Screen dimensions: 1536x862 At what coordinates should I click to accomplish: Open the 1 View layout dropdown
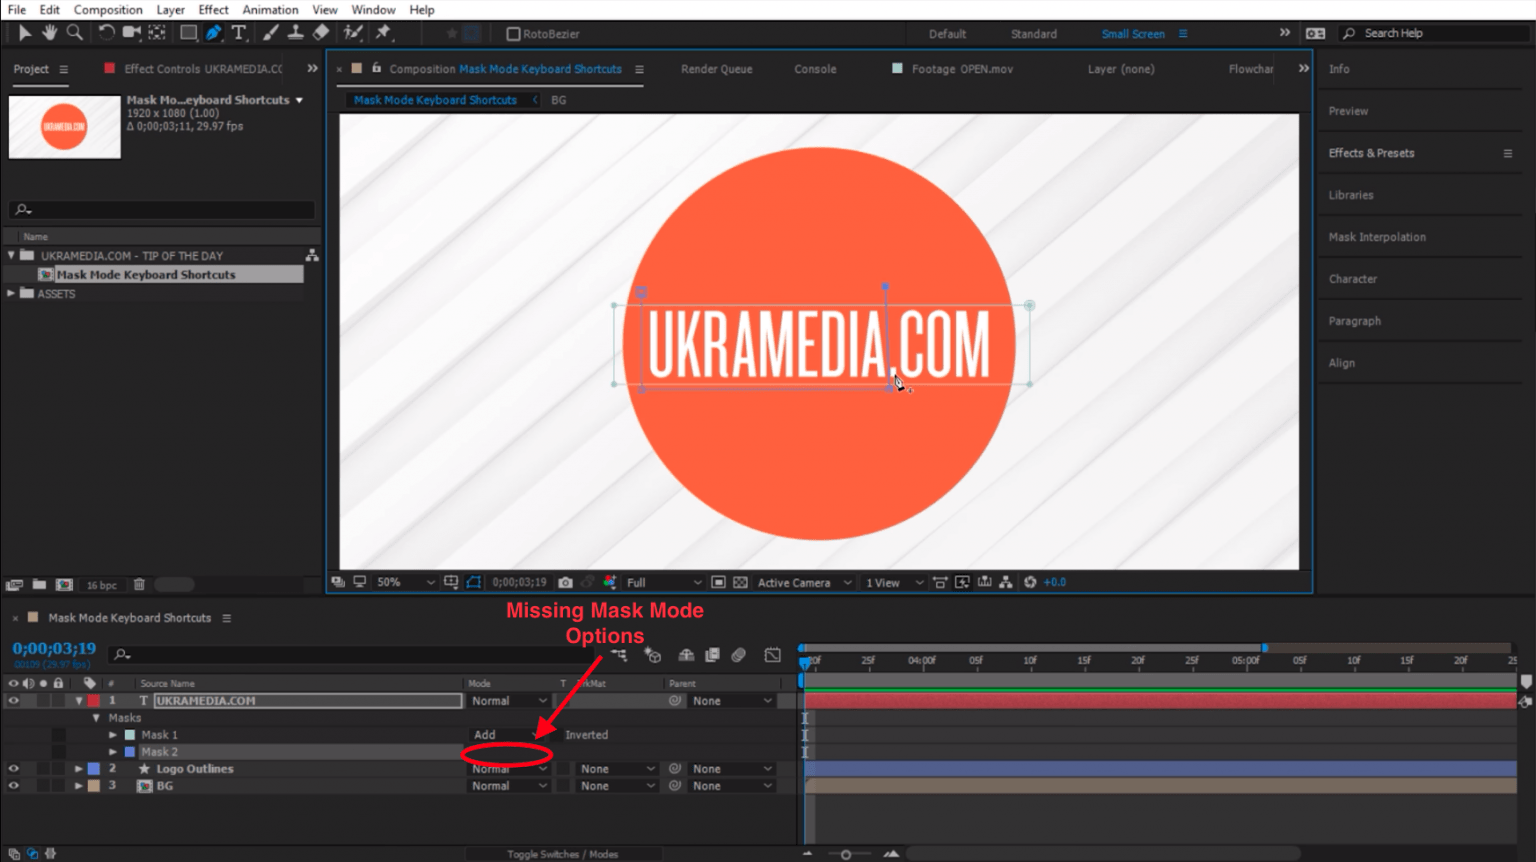(x=894, y=582)
